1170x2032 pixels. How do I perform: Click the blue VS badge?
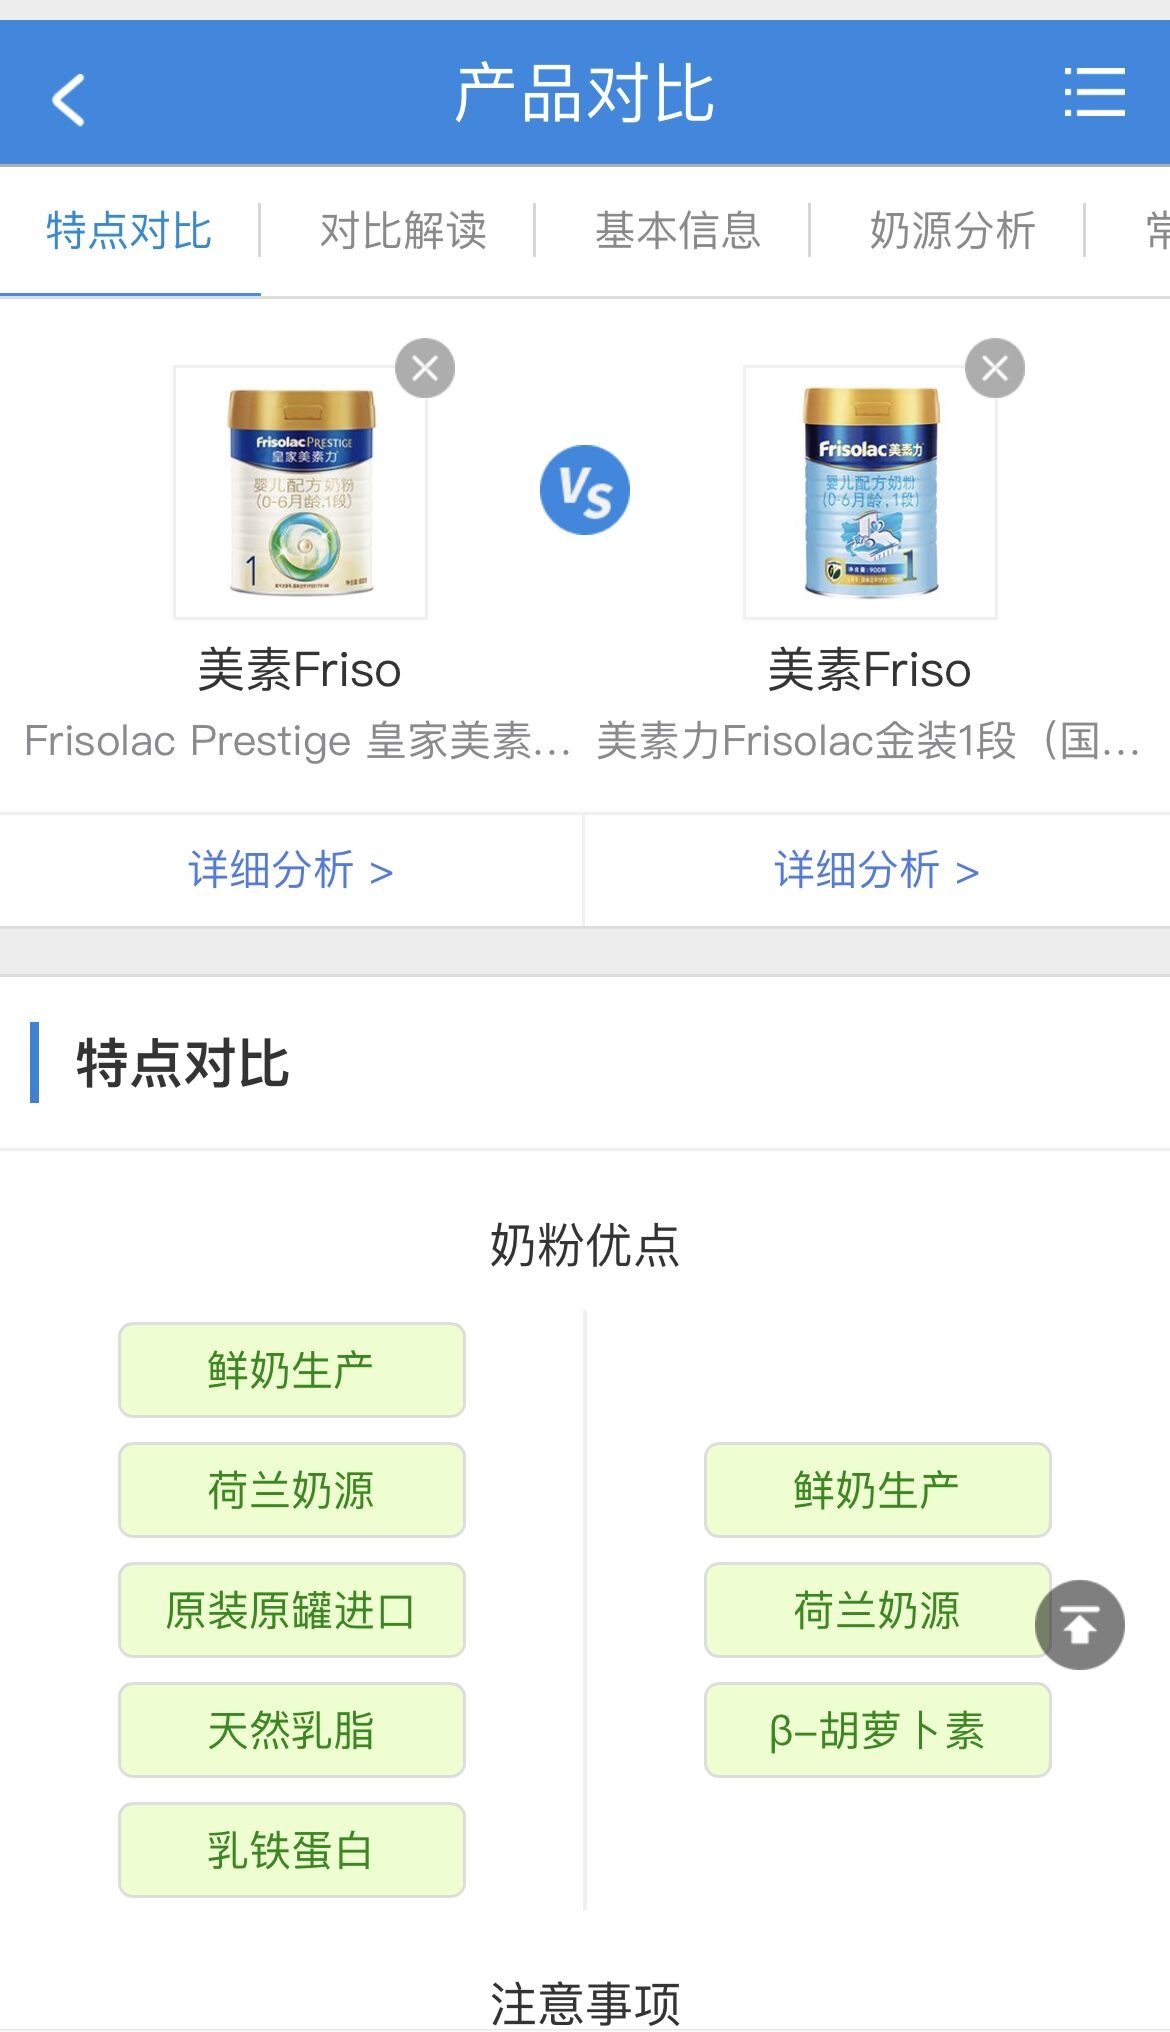pyautogui.click(x=585, y=490)
